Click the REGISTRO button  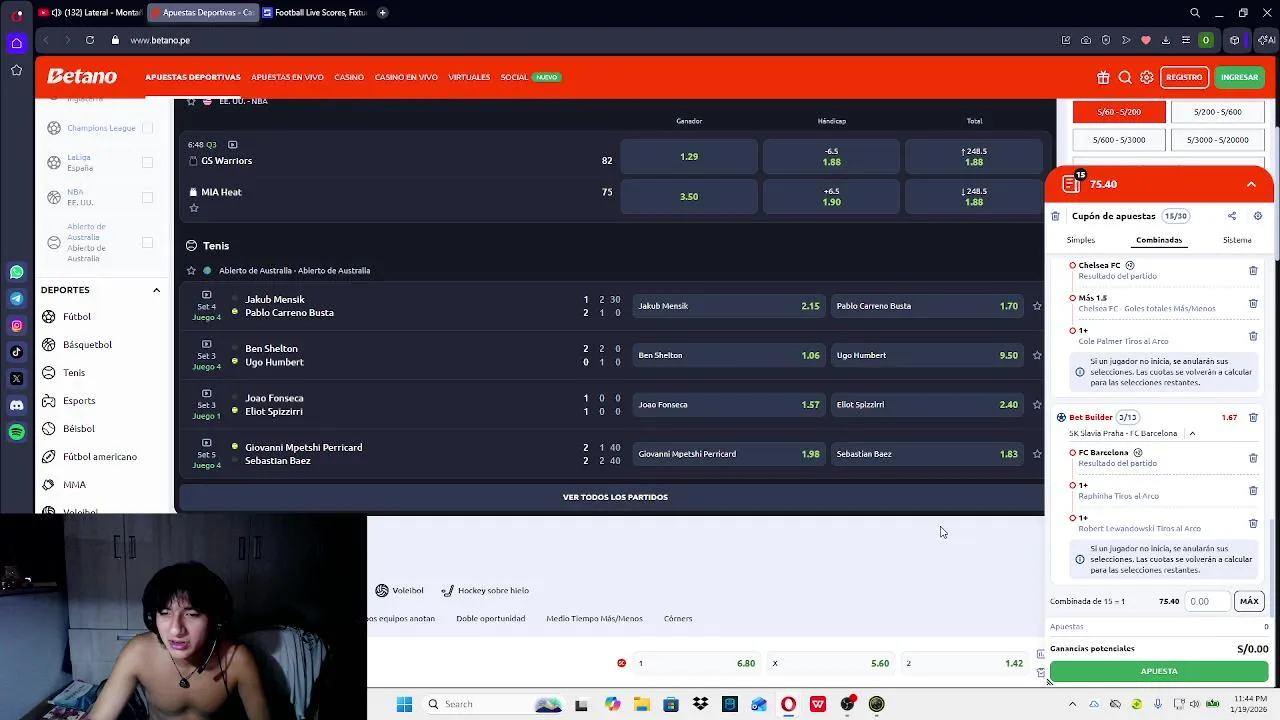[x=1184, y=77]
